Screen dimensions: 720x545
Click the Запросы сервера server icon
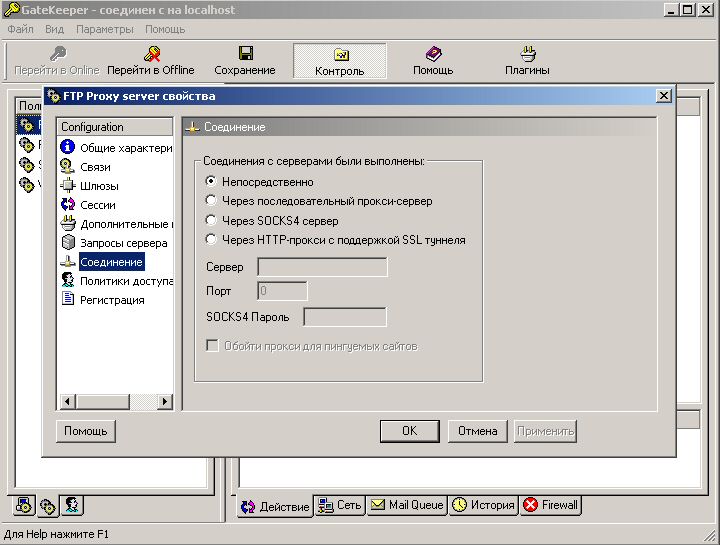point(68,242)
